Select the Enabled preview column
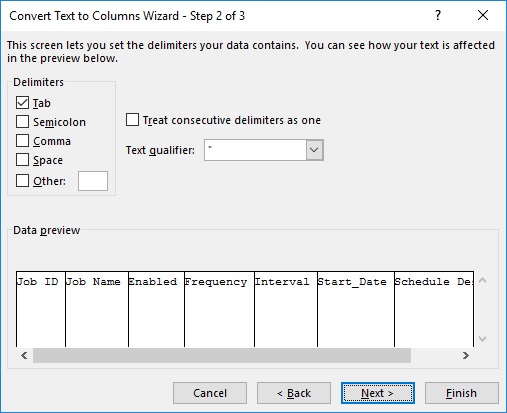Image resolution: width=507 pixels, height=413 pixels. tap(156, 309)
